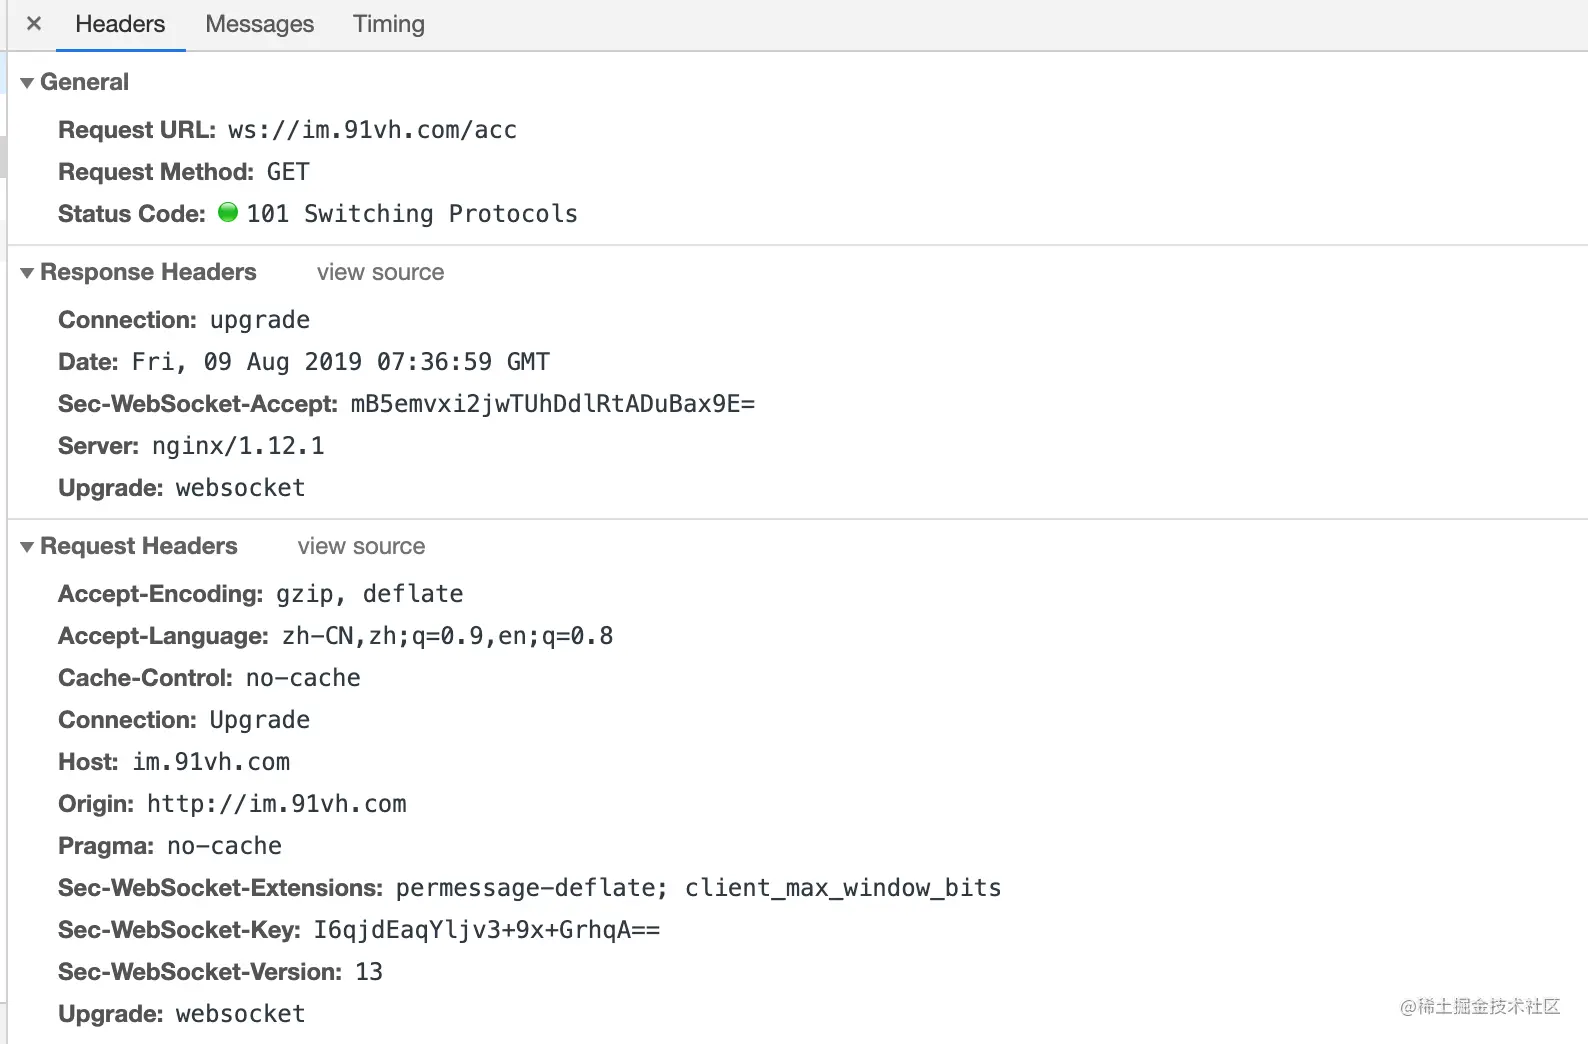Select the request URL ws://im.91vh.com/acc
The width and height of the screenshot is (1588, 1044).
(x=372, y=130)
